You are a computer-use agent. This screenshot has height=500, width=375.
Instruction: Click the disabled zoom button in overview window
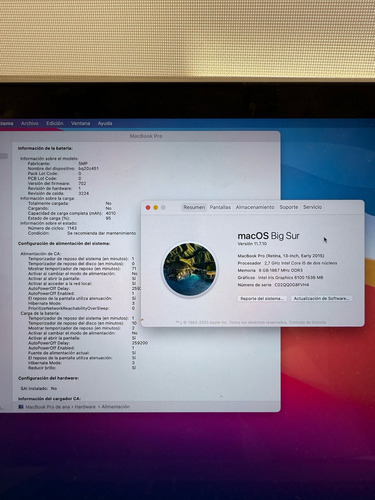click(163, 207)
